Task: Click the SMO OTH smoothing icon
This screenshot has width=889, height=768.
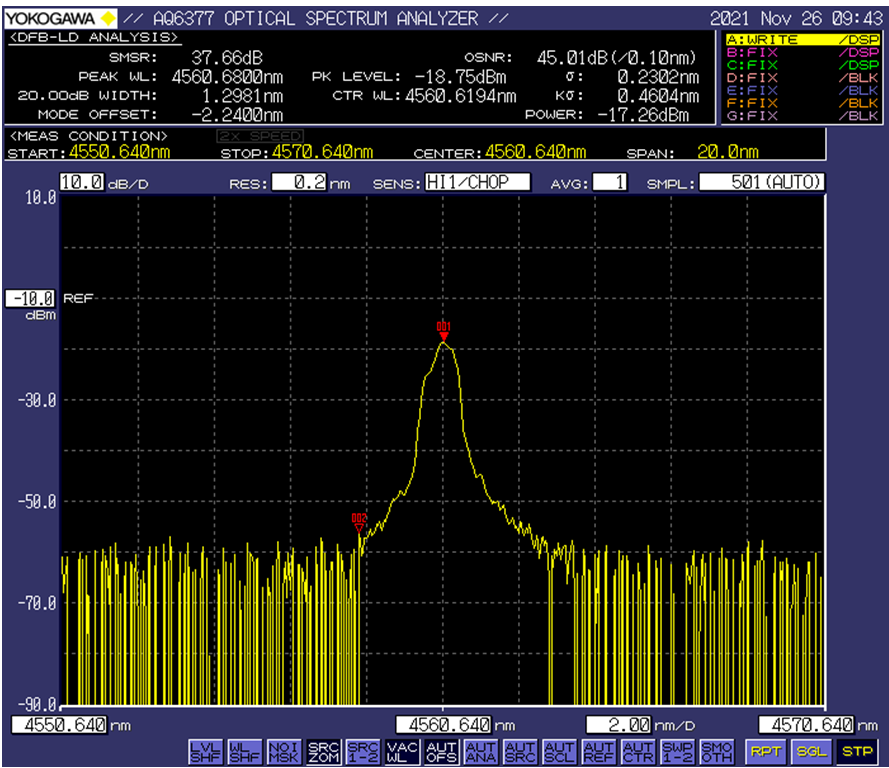Action: (716, 751)
